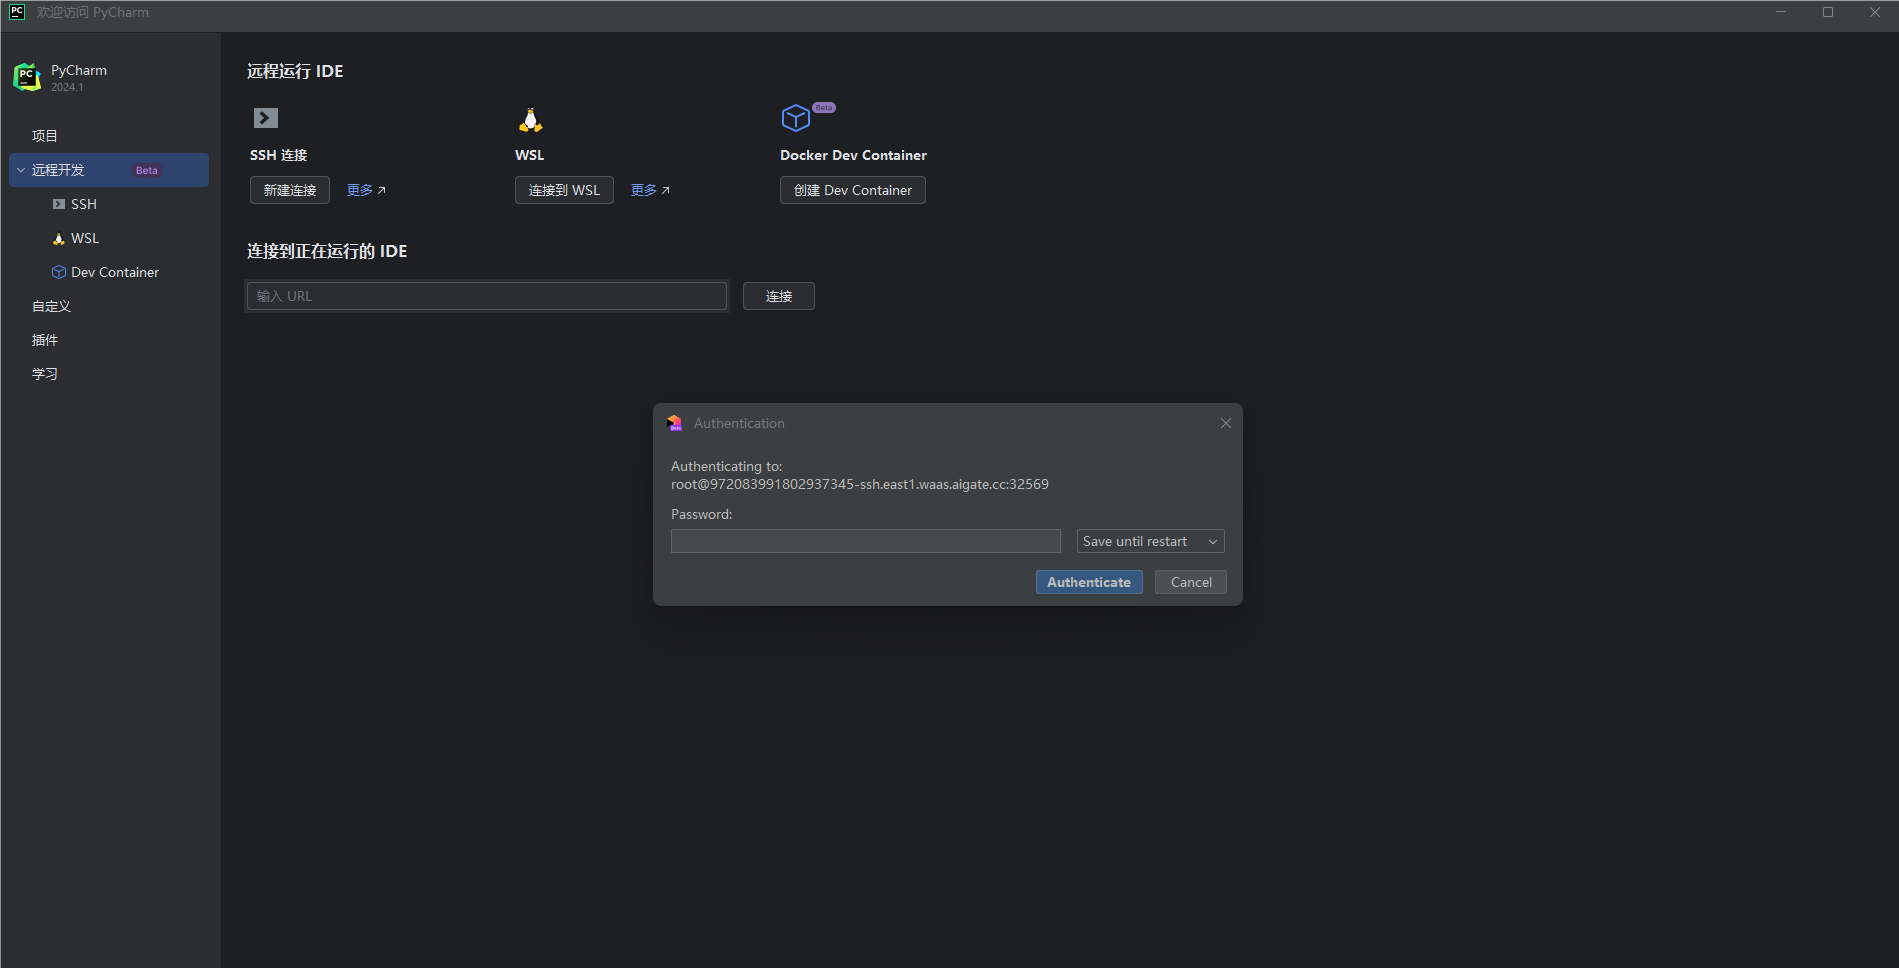Select WSL item in sidebar tree
Screen dimensions: 1899x968
click(85, 238)
